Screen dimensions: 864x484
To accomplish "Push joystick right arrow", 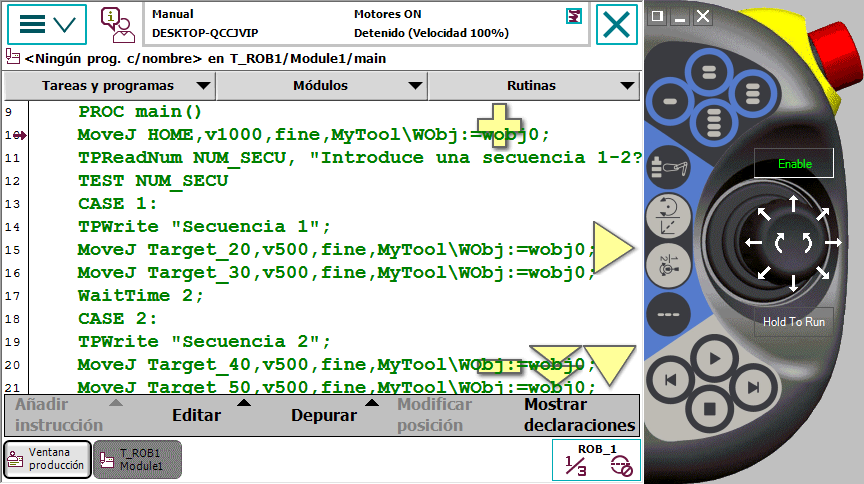I will [833, 243].
